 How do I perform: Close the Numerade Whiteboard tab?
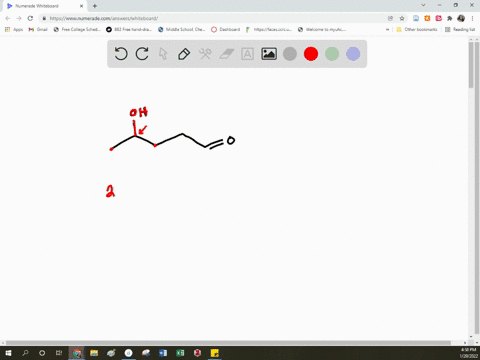click(x=81, y=6)
